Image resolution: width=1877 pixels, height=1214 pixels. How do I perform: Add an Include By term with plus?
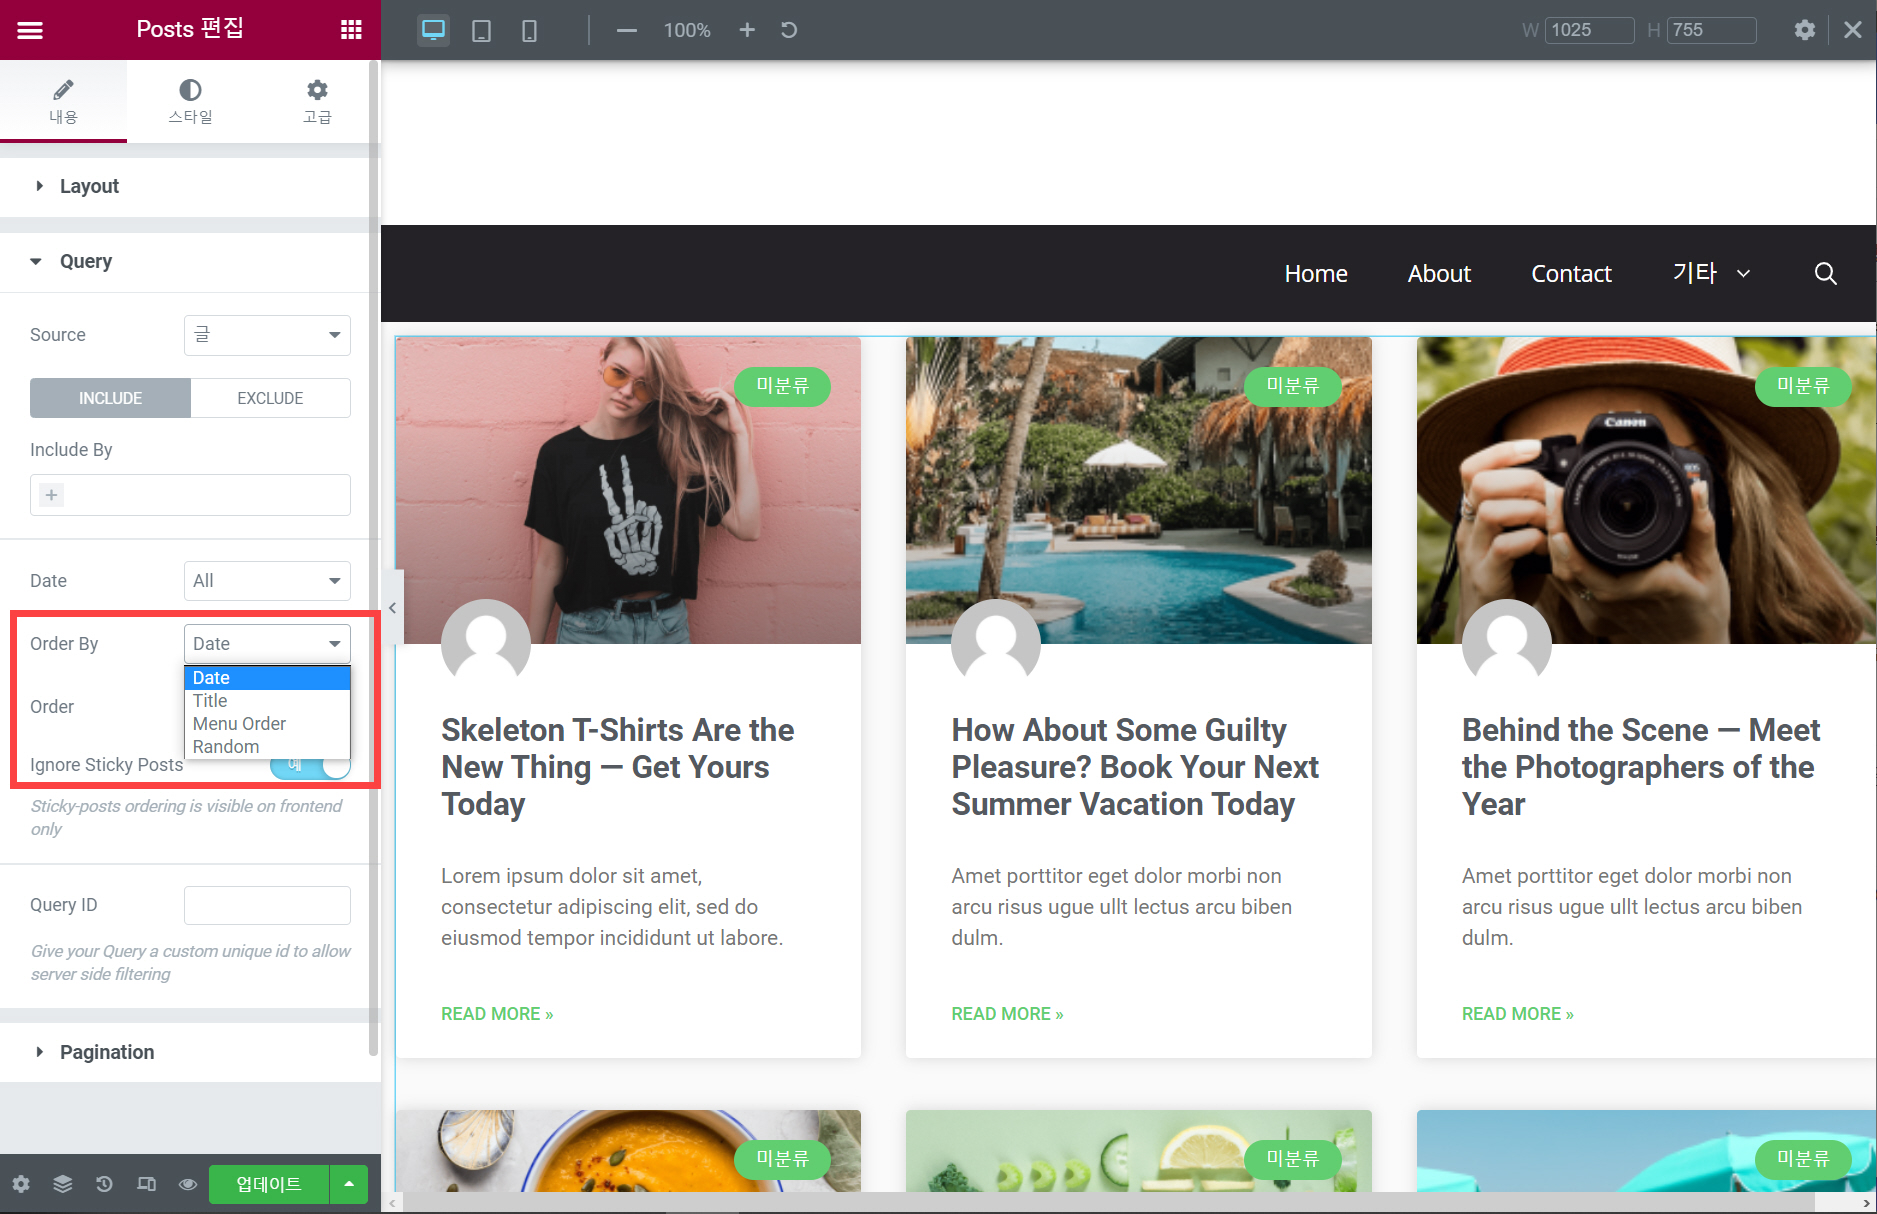point(52,495)
